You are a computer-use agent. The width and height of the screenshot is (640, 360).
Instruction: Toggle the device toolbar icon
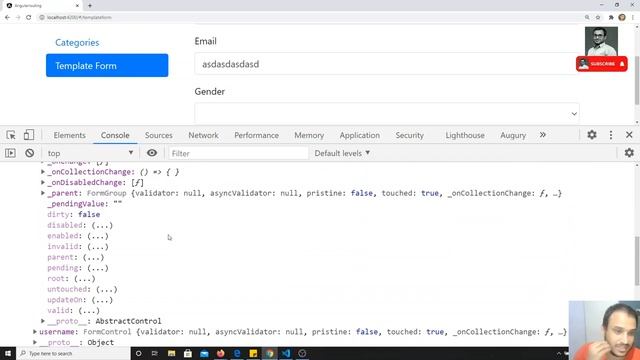coord(29,135)
